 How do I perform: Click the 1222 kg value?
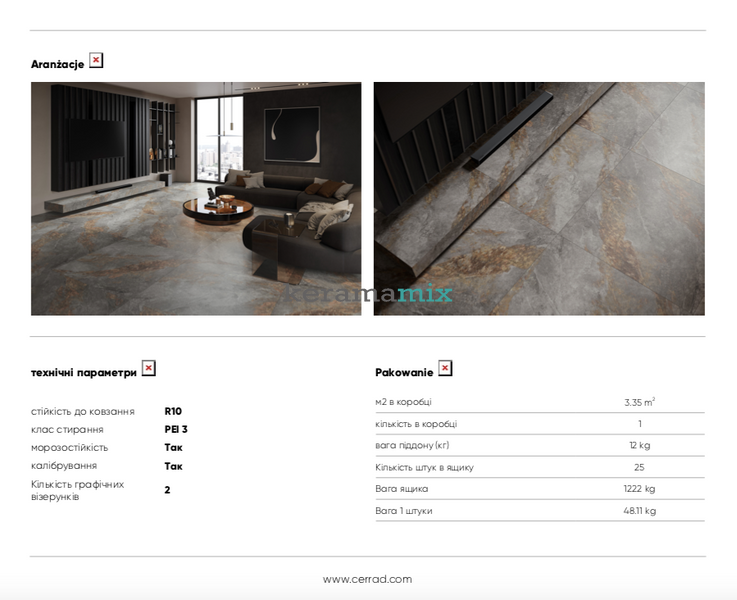pyautogui.click(x=640, y=489)
